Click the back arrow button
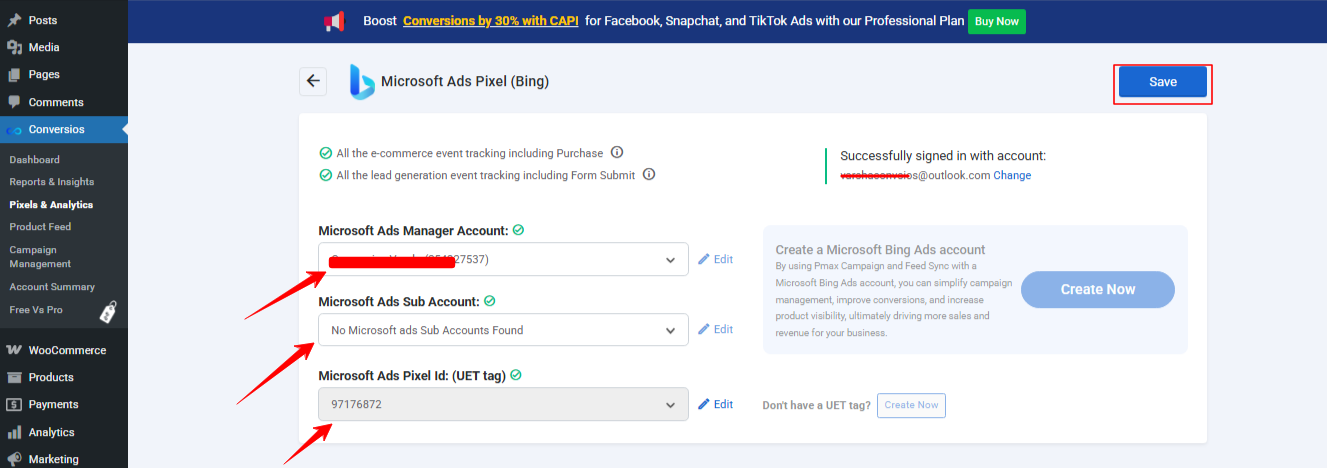 coord(313,81)
